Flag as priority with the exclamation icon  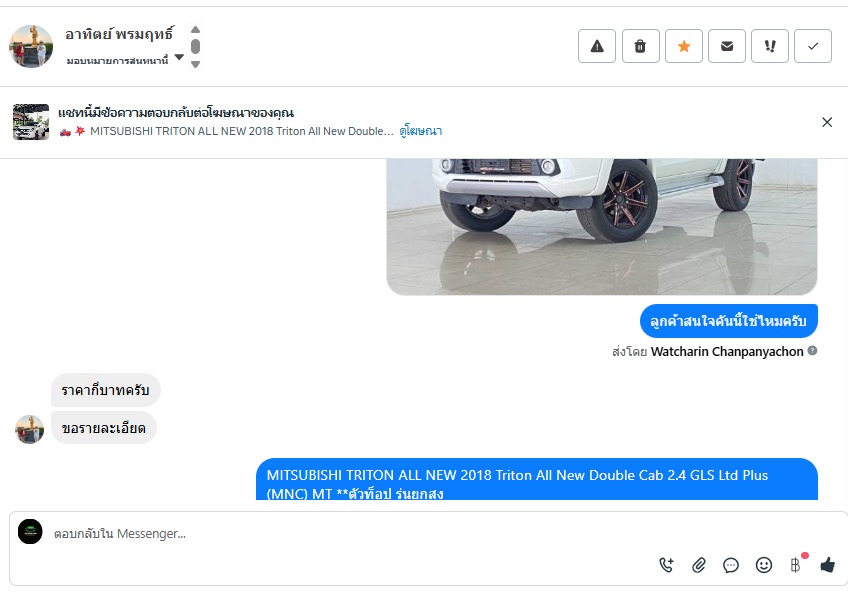click(770, 46)
